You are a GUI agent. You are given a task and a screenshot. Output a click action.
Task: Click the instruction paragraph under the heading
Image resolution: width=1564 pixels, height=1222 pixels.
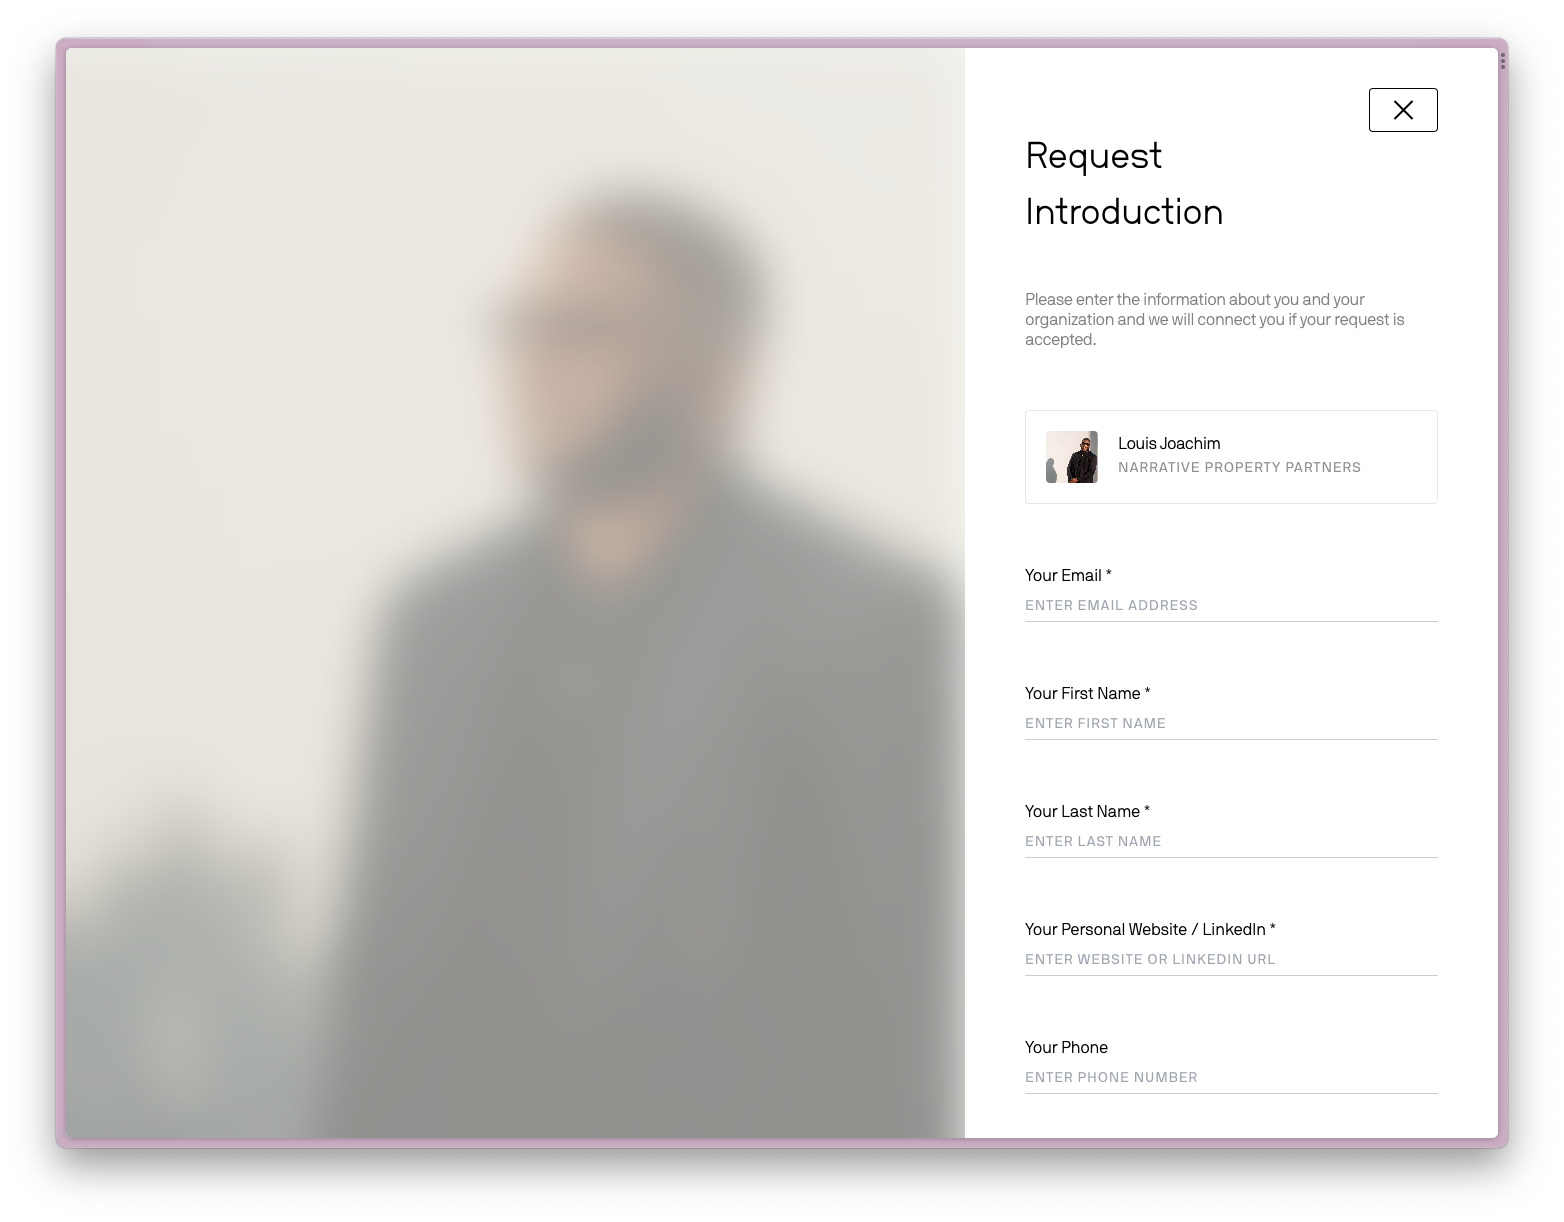1215,319
